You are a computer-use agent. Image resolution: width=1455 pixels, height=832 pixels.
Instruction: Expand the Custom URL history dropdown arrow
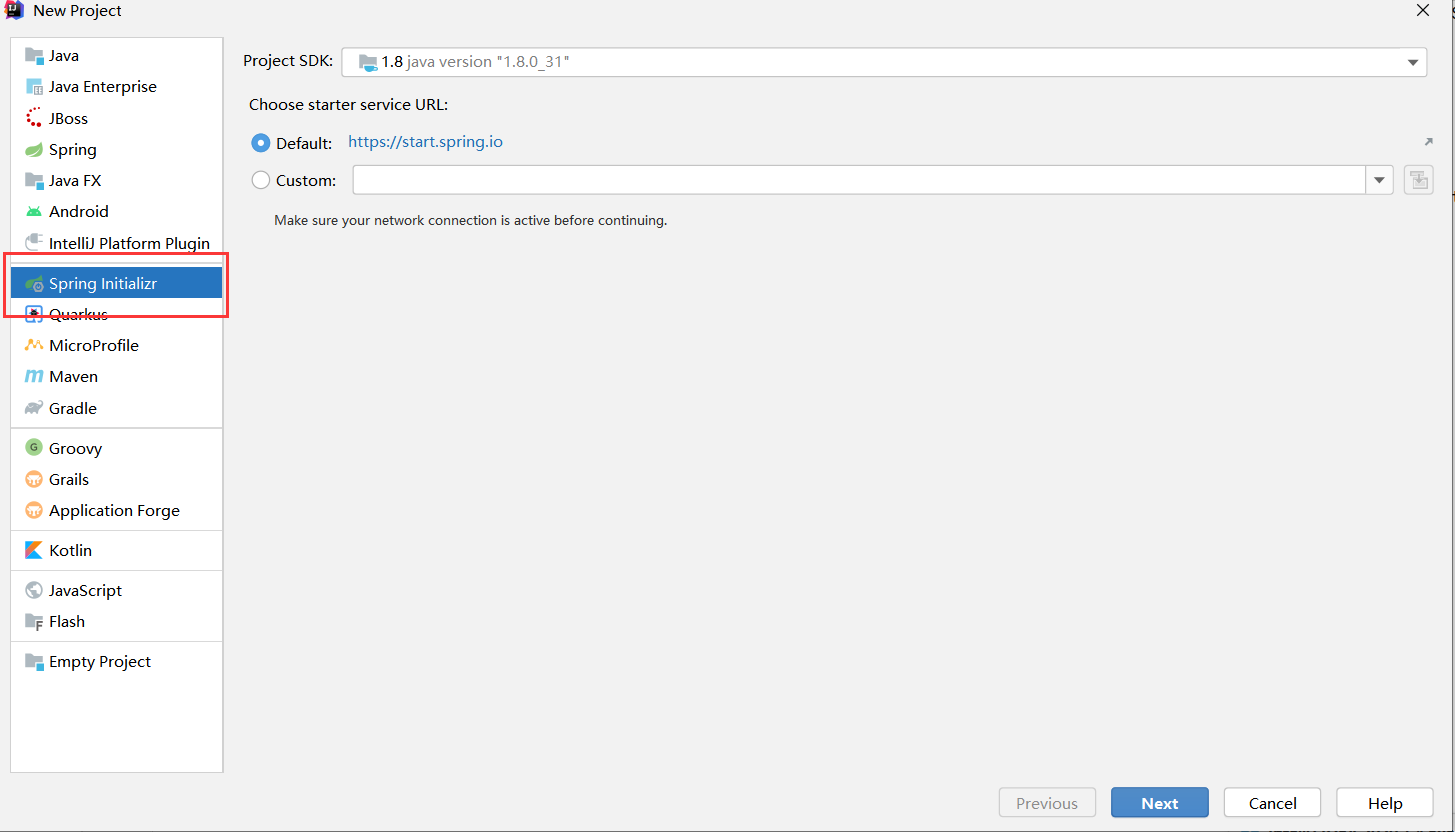[1379, 180]
